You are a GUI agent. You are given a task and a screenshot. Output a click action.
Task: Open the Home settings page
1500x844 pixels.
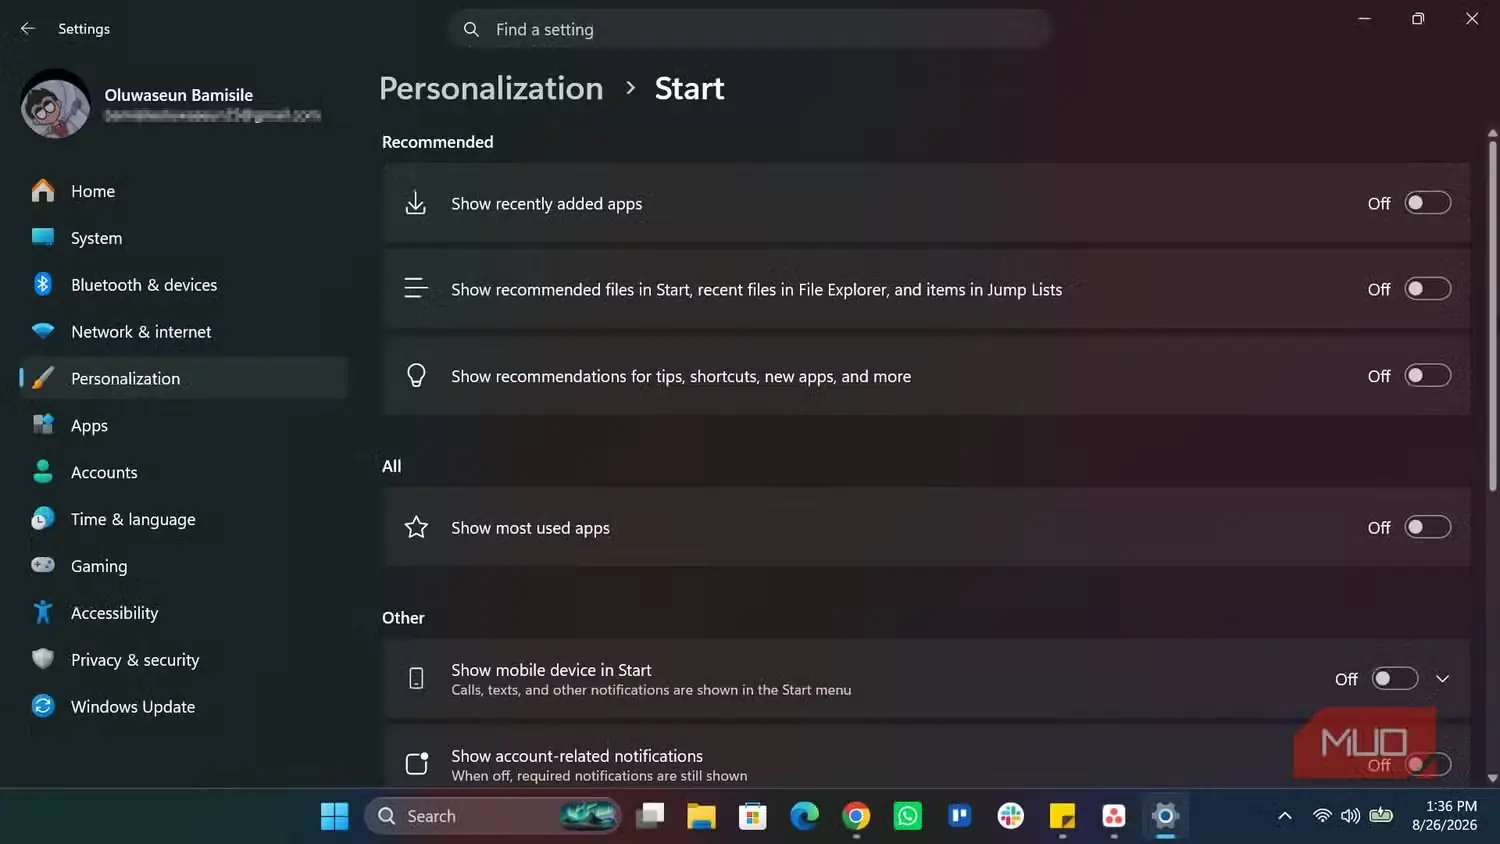184,190
